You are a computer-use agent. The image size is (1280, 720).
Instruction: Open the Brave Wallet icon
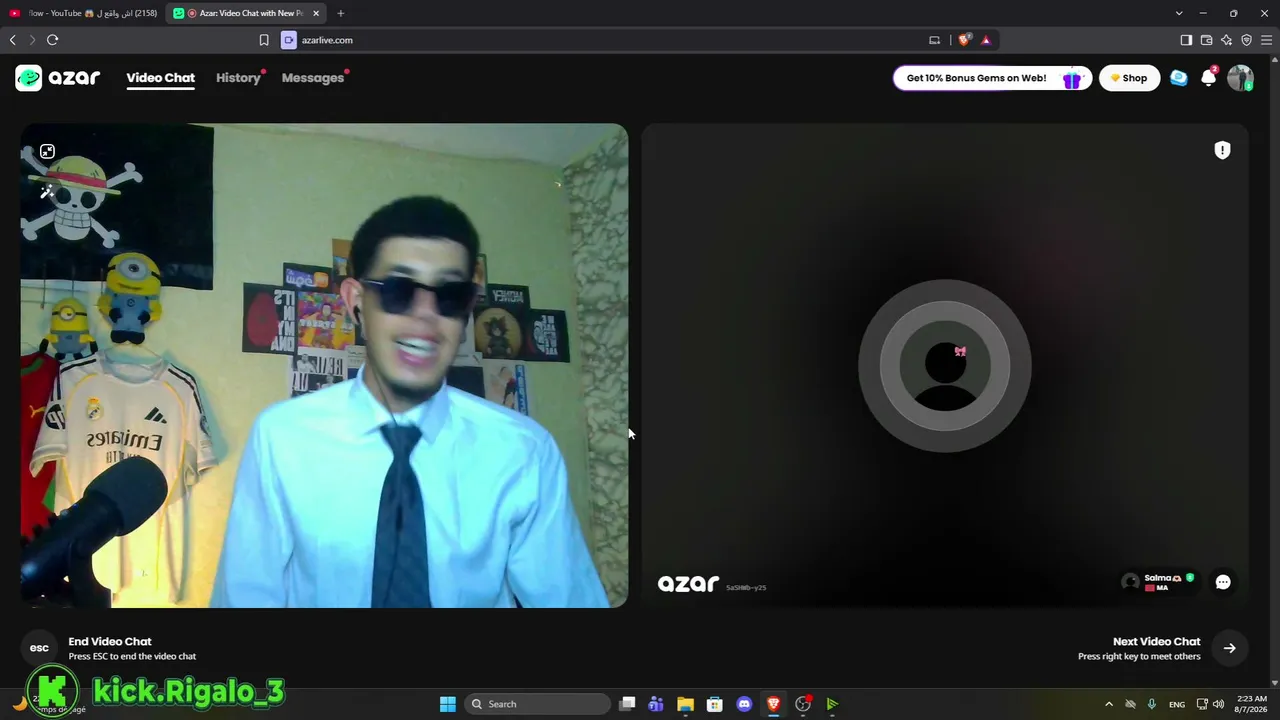click(1206, 40)
